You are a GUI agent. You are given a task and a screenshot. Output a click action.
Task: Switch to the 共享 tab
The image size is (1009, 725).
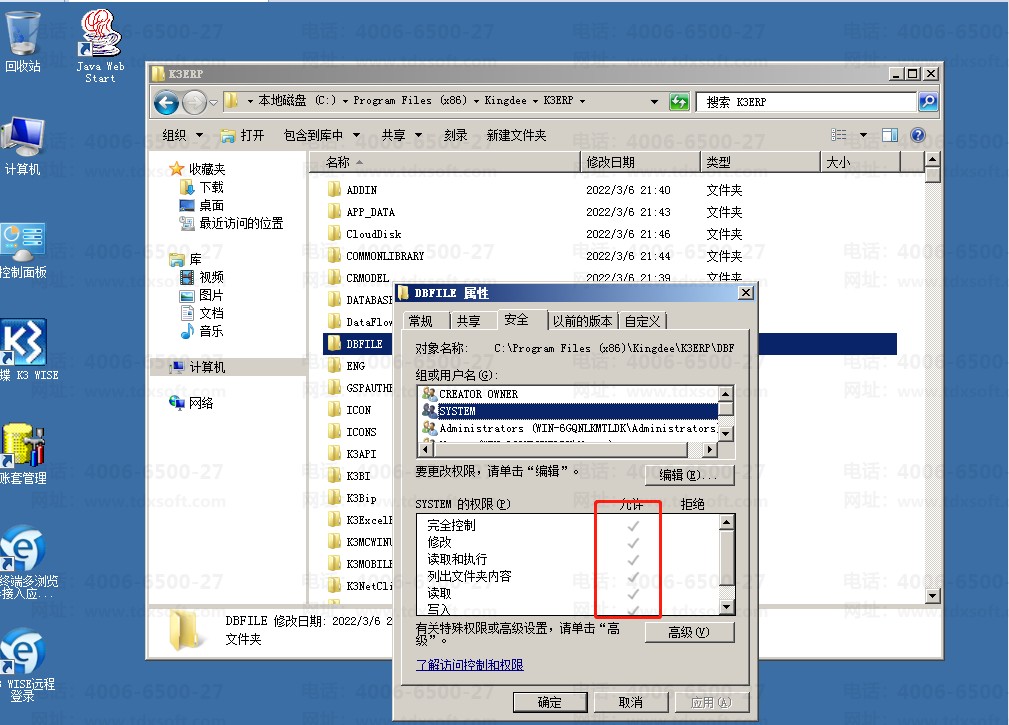tap(469, 321)
